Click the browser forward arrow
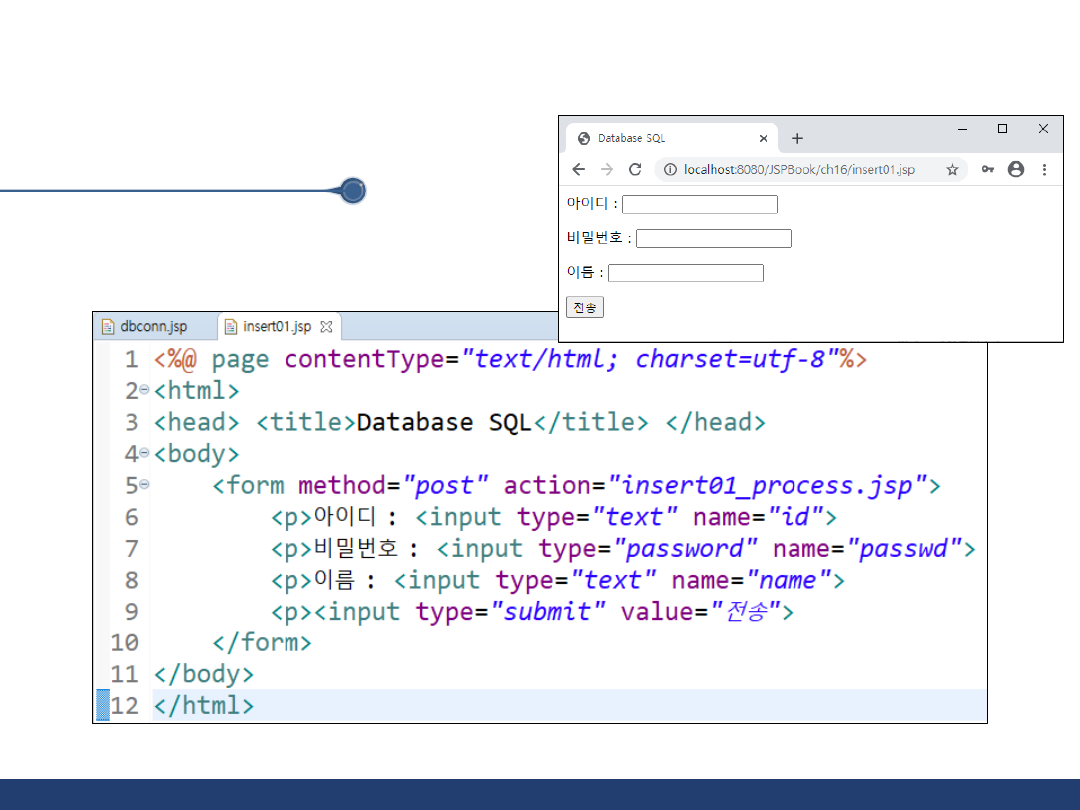 606,170
